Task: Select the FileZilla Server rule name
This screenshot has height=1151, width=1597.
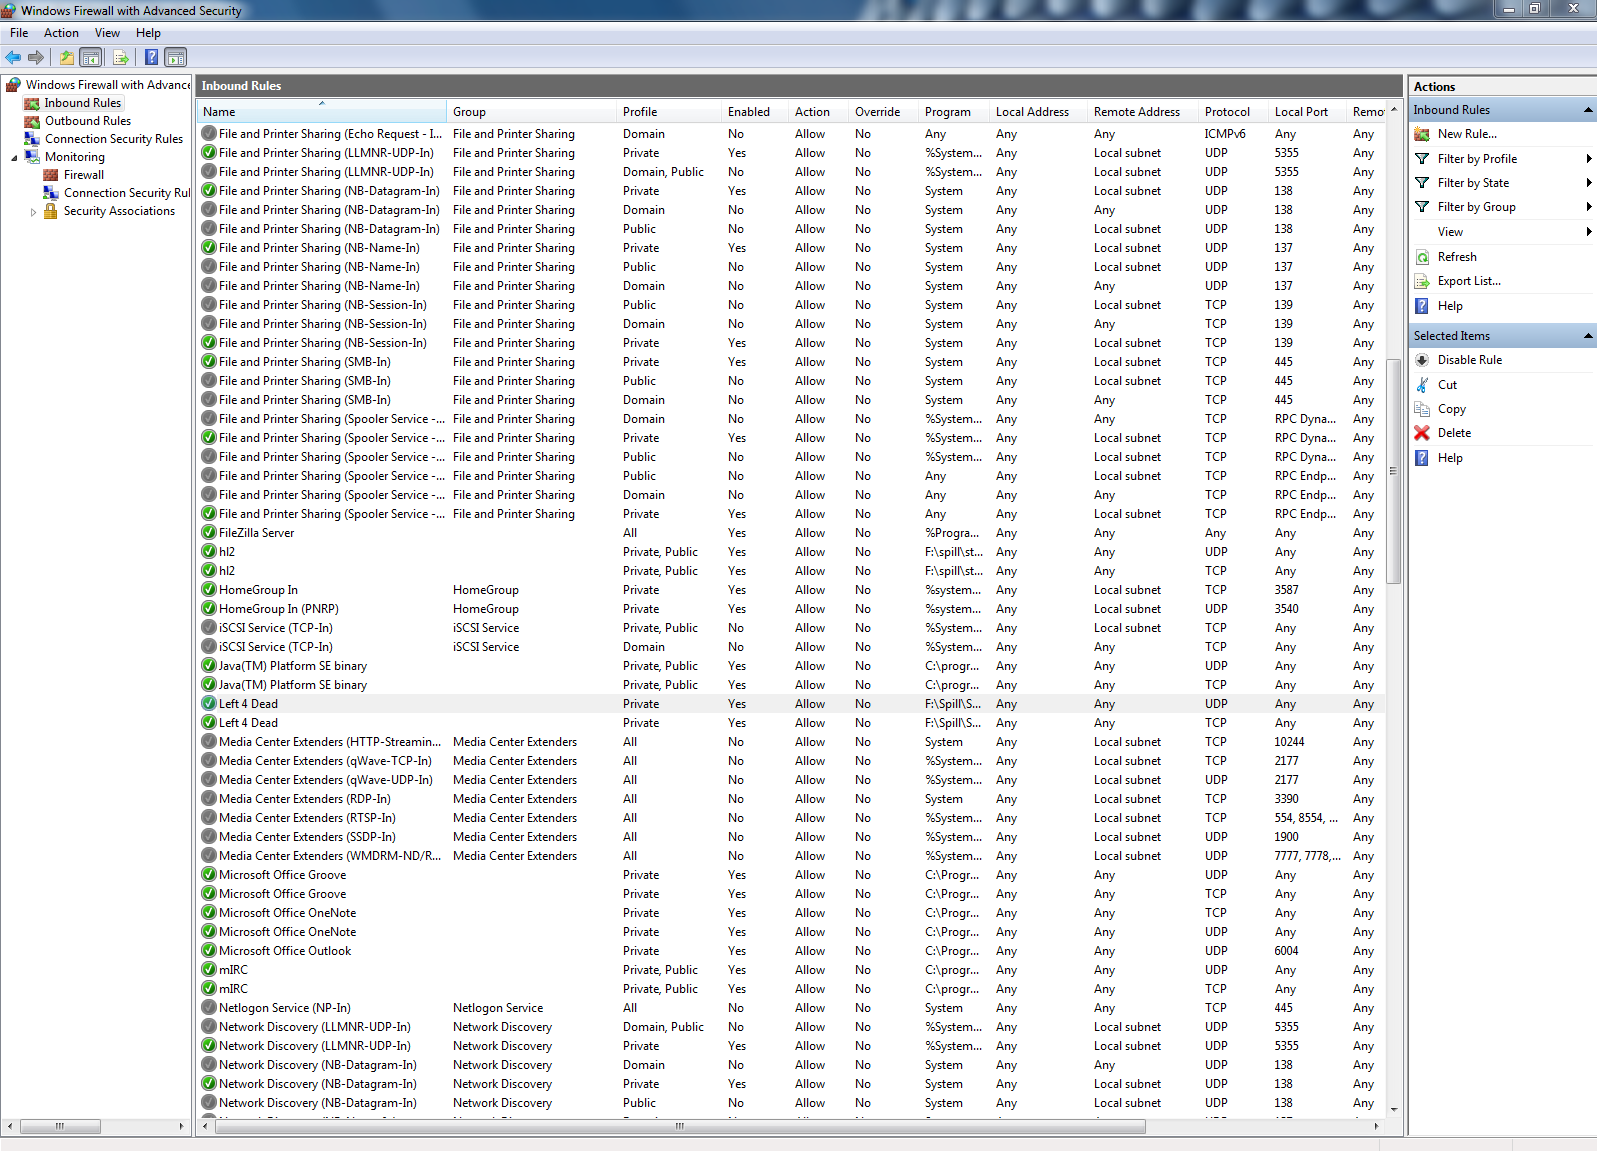Action: pos(256,533)
